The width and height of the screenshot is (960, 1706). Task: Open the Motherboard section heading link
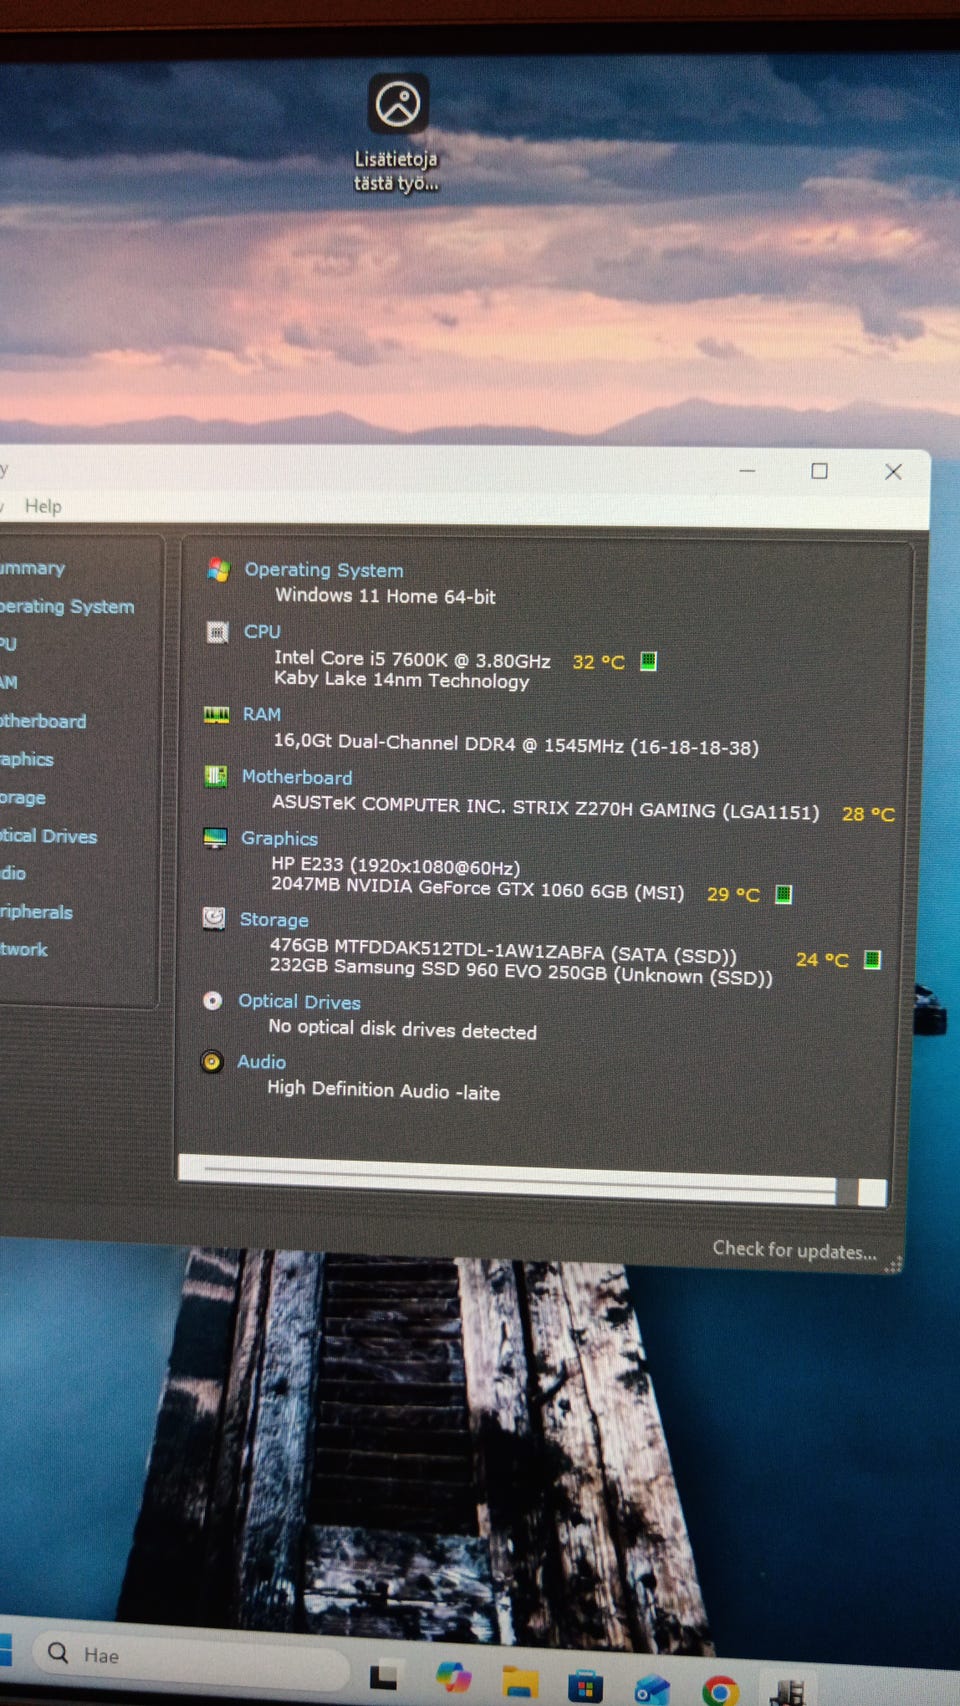(297, 777)
